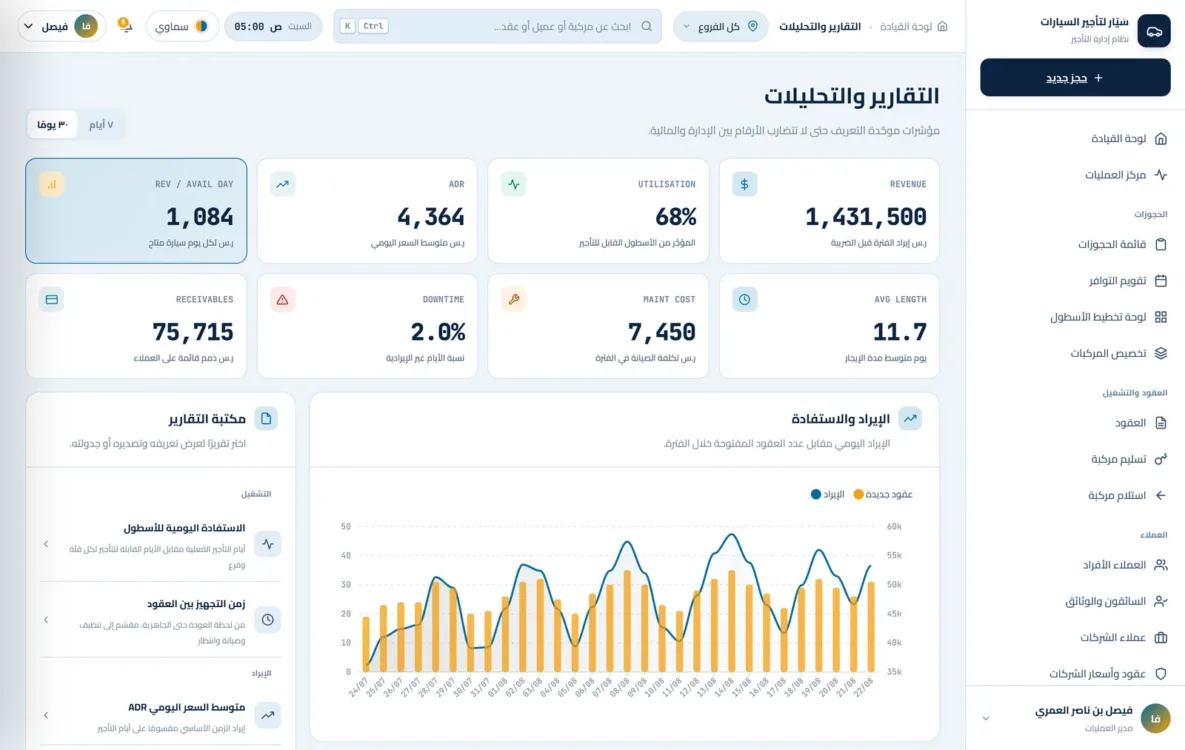Open السائقون والوثائق in sidebar
Screen dimensions: 1185x750
(x=1075, y=601)
